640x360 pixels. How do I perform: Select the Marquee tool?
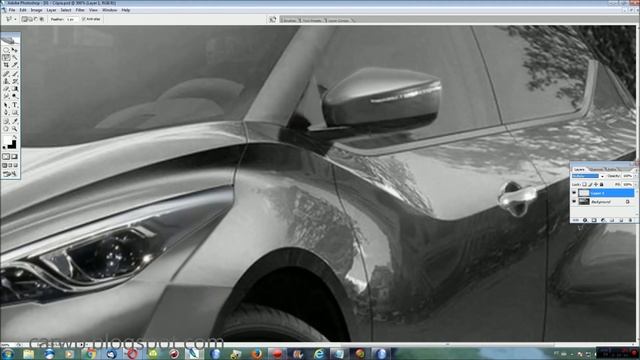[6, 49]
